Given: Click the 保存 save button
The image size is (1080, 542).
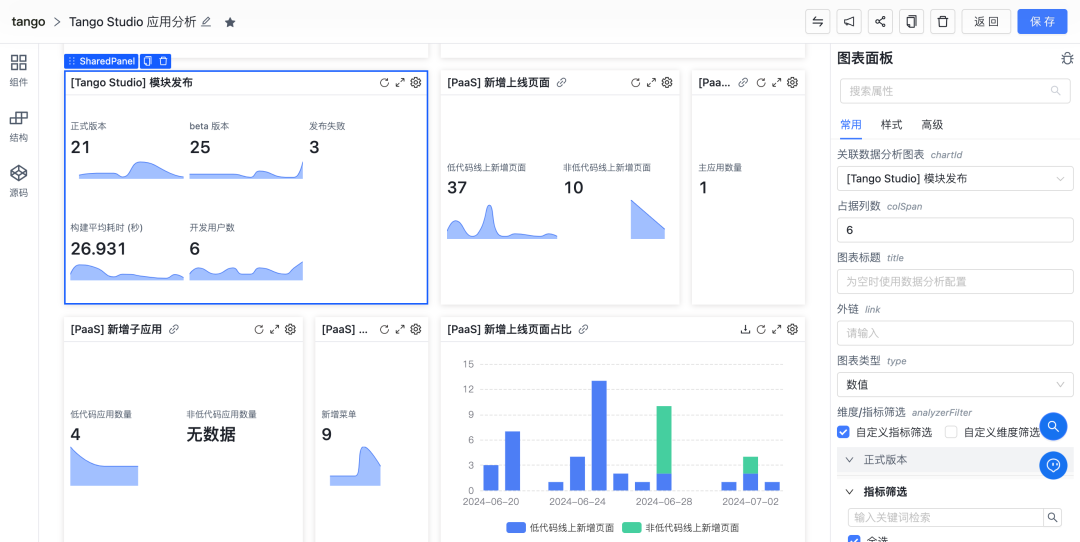Looking at the screenshot, I should coord(1042,22).
